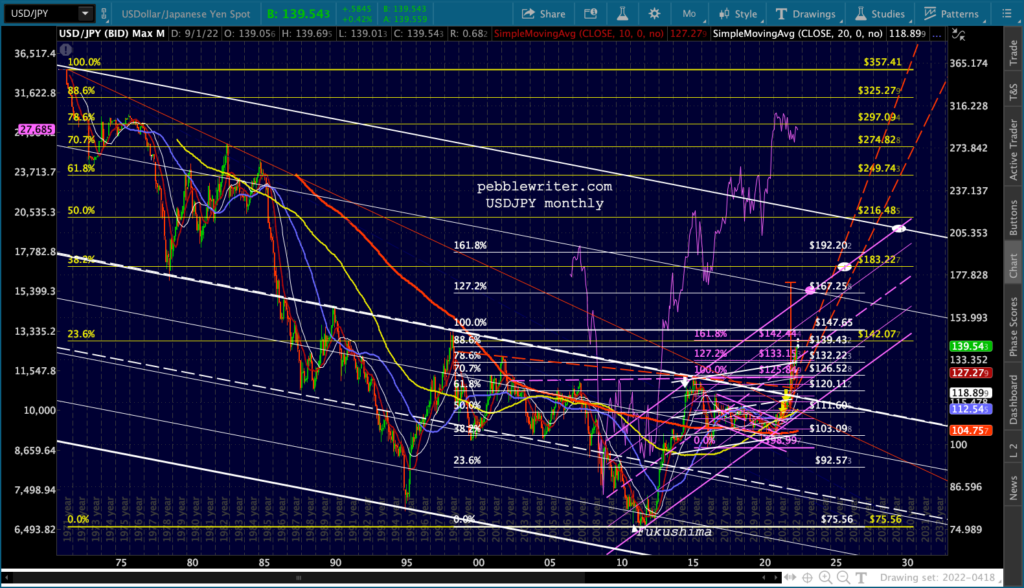
Task: Click the $92.57 price label
Action: (833, 461)
